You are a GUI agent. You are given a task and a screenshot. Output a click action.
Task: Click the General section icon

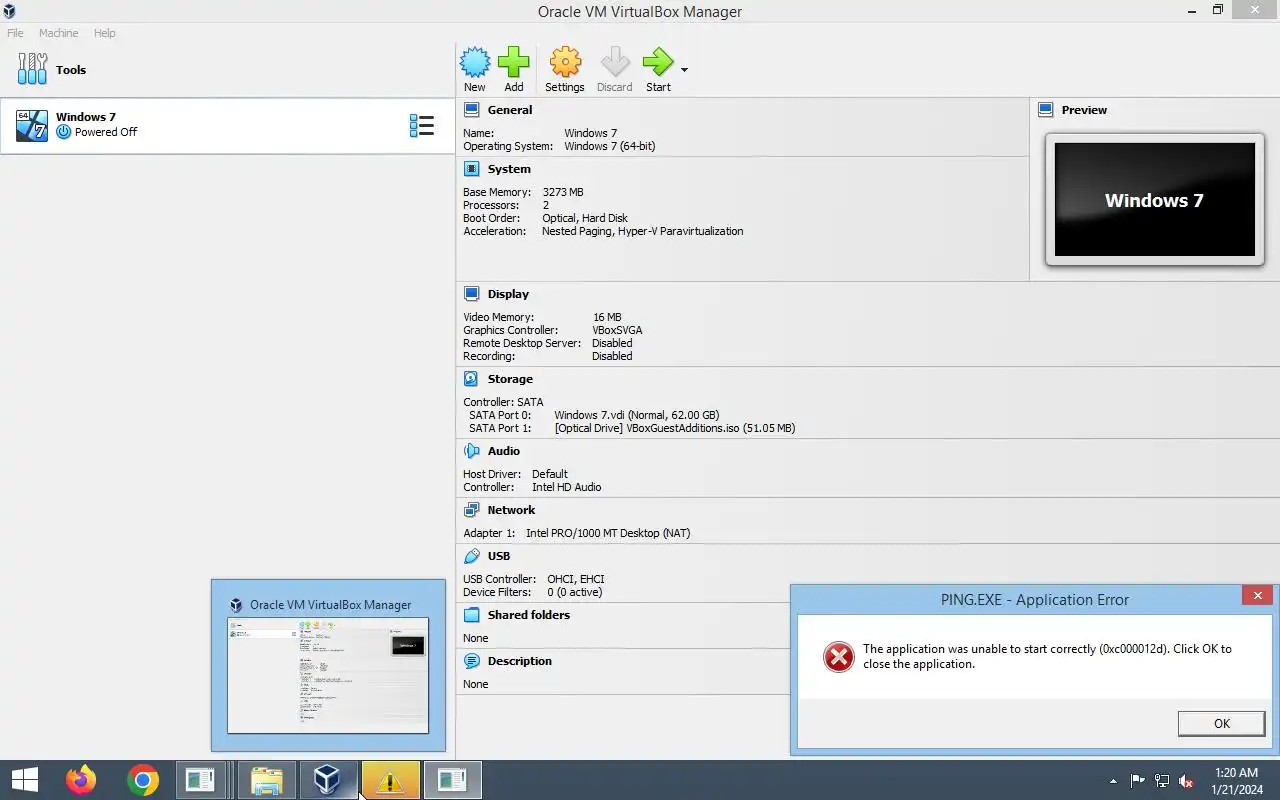472,110
